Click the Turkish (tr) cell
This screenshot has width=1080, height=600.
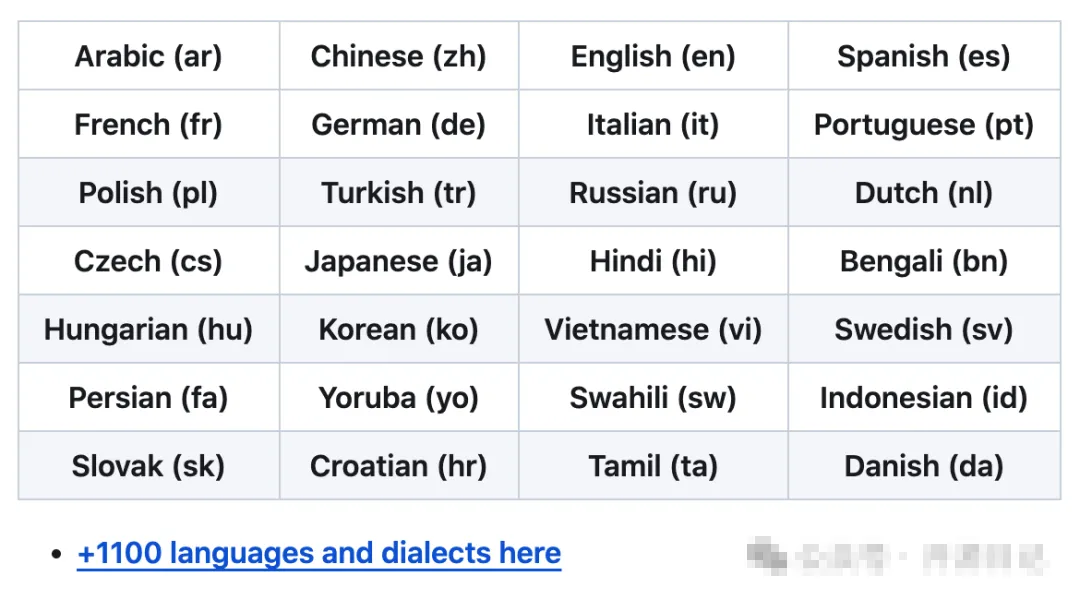(x=399, y=192)
